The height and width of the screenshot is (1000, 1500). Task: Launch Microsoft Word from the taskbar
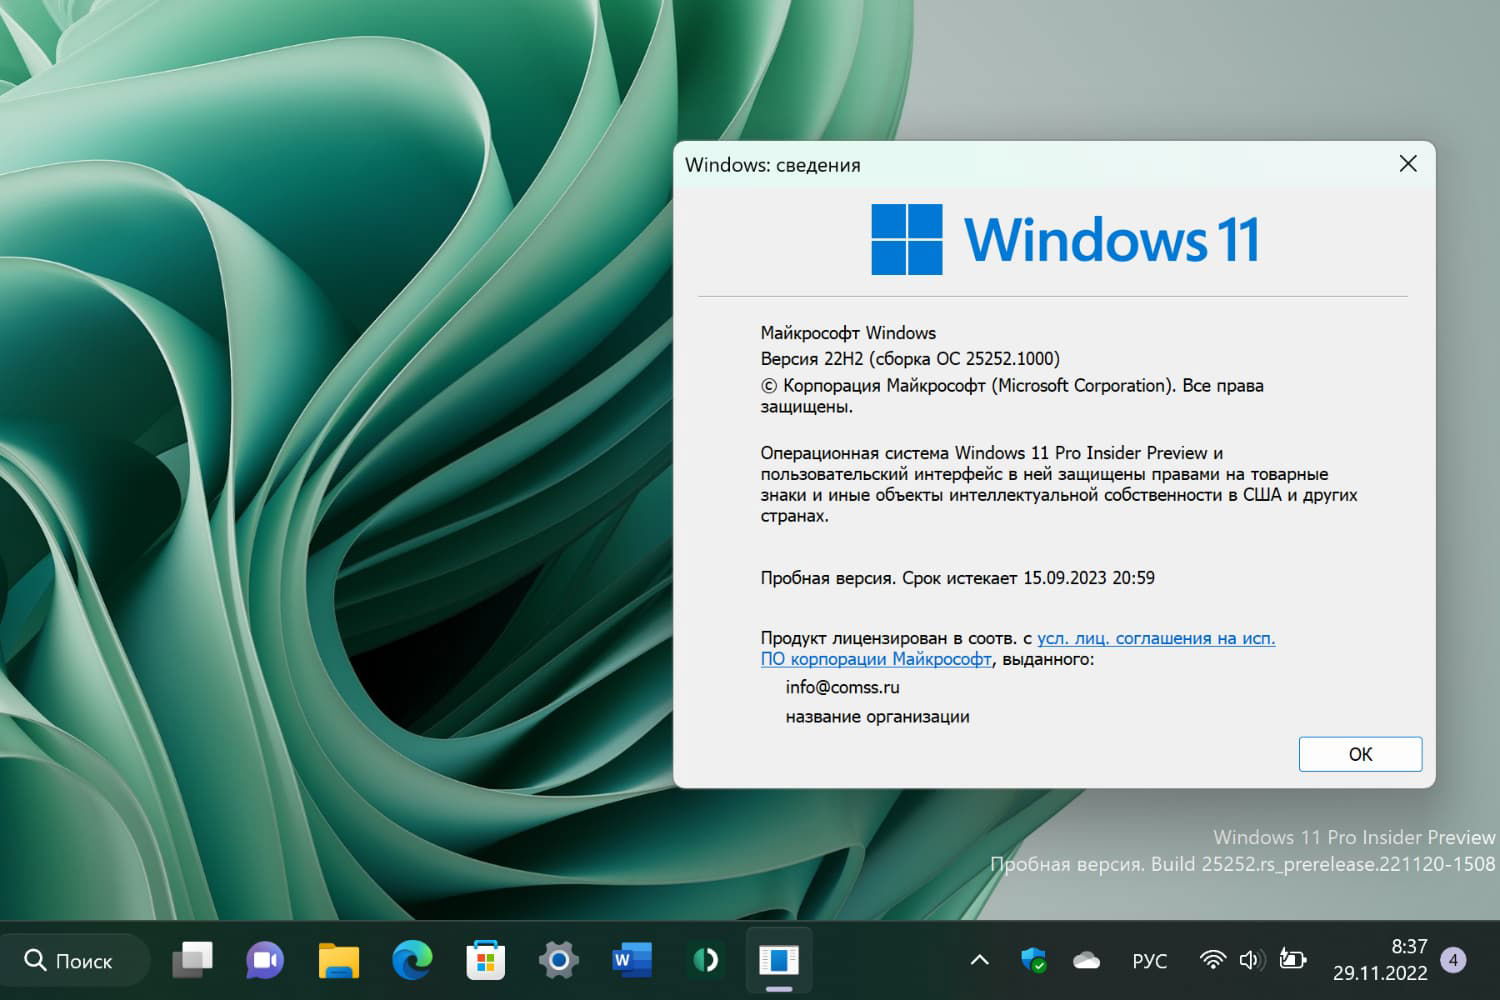point(632,961)
